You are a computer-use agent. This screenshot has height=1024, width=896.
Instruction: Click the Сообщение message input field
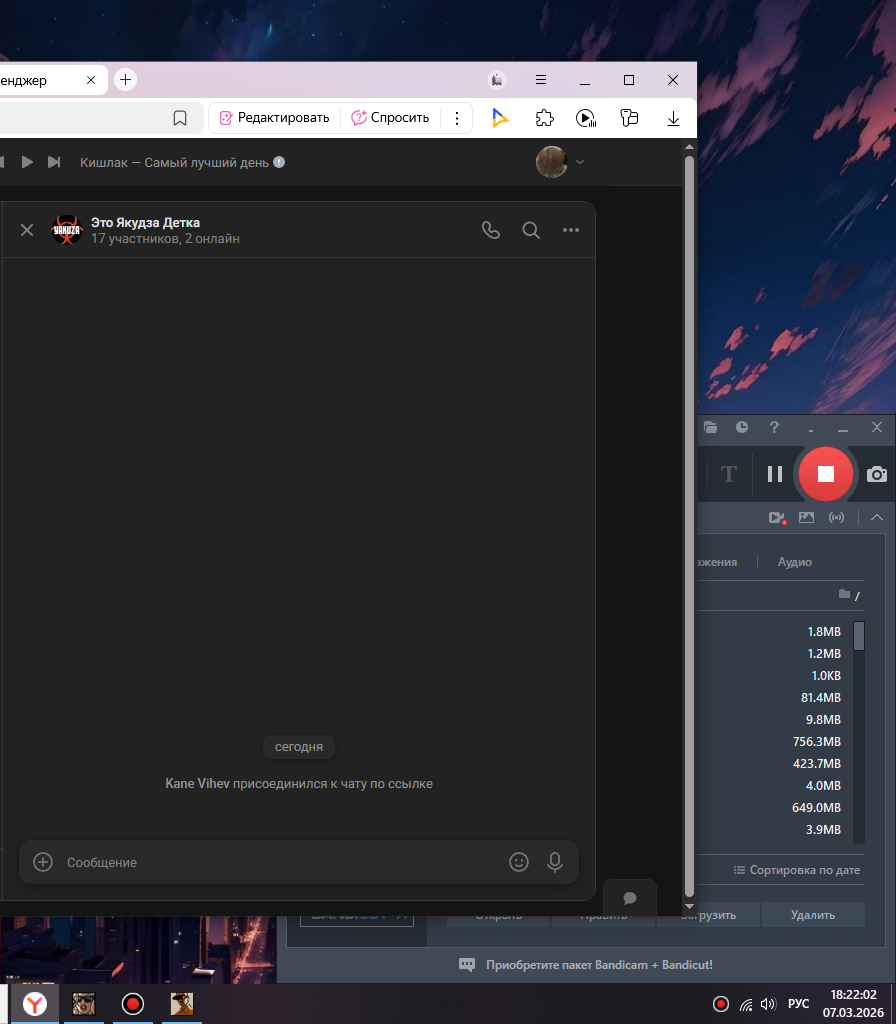coord(280,862)
